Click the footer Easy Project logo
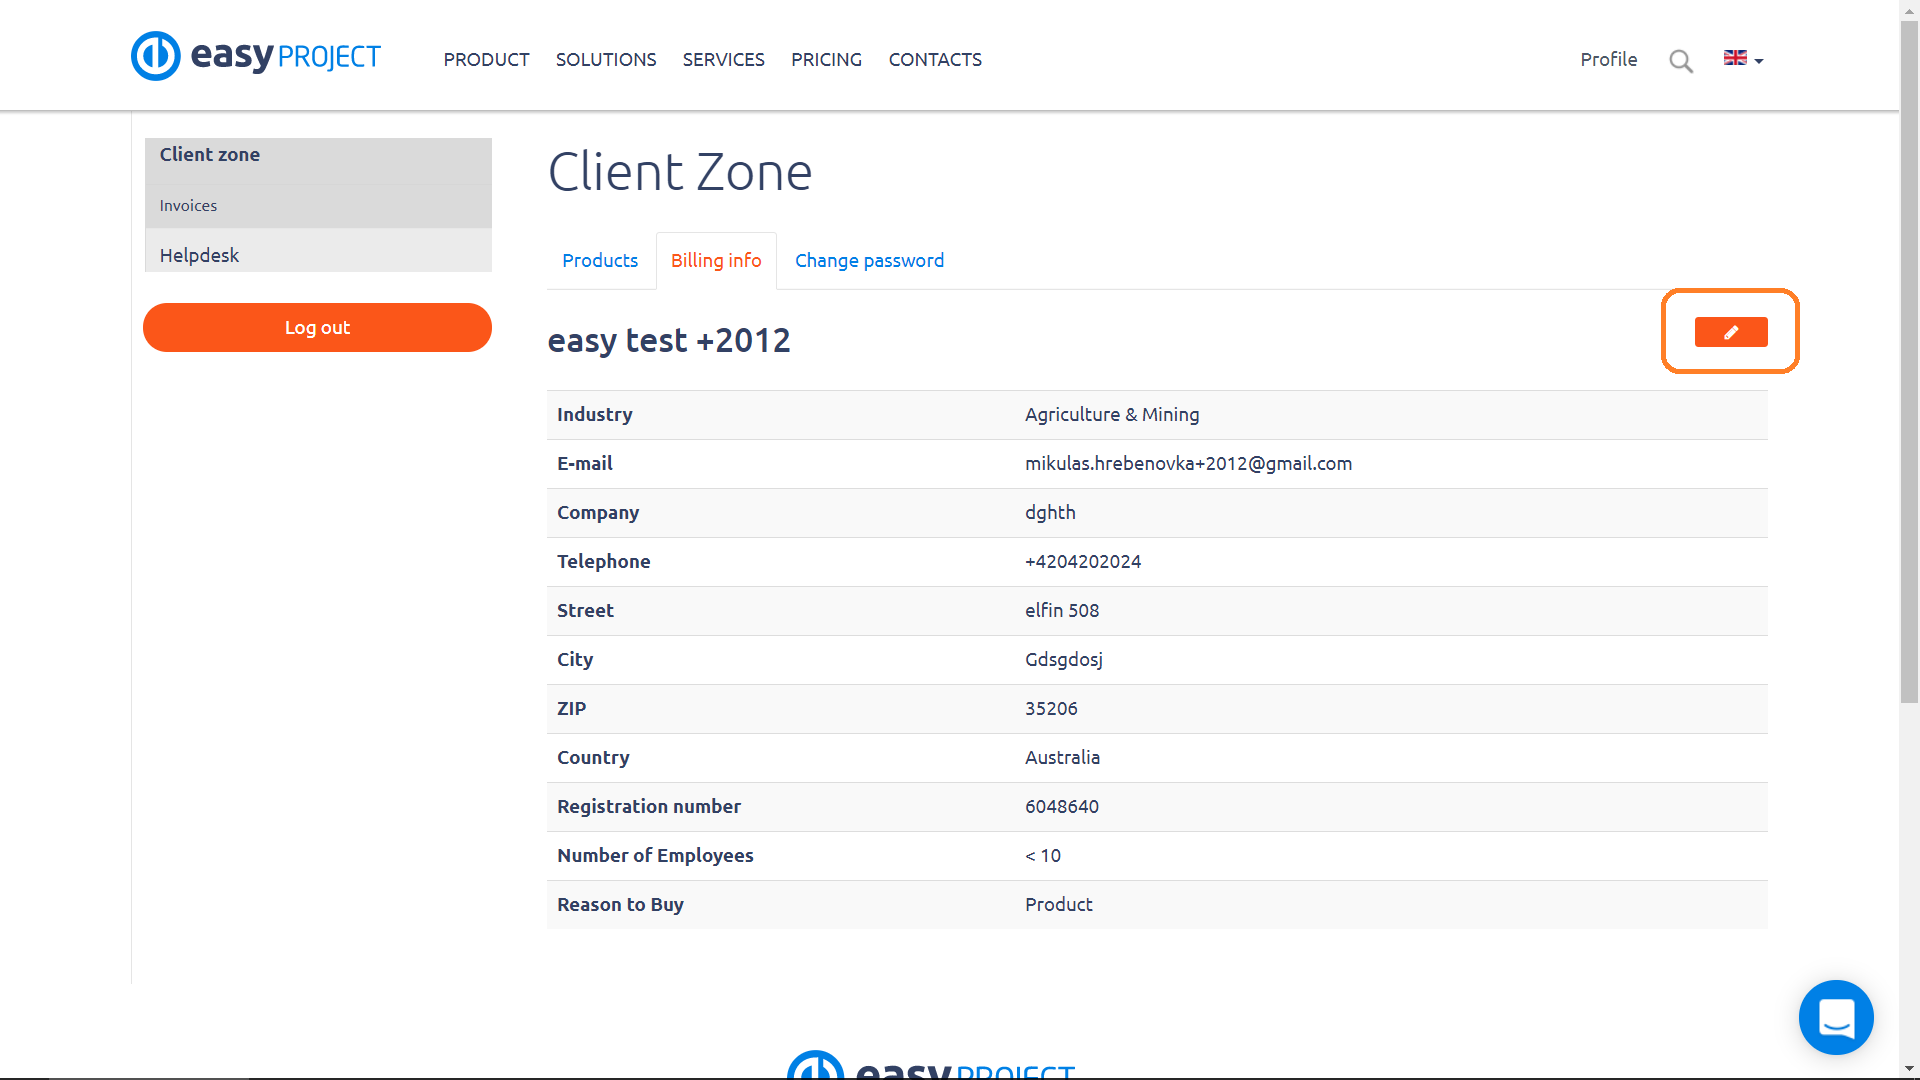The height and width of the screenshot is (1080, 1920). tap(930, 1067)
